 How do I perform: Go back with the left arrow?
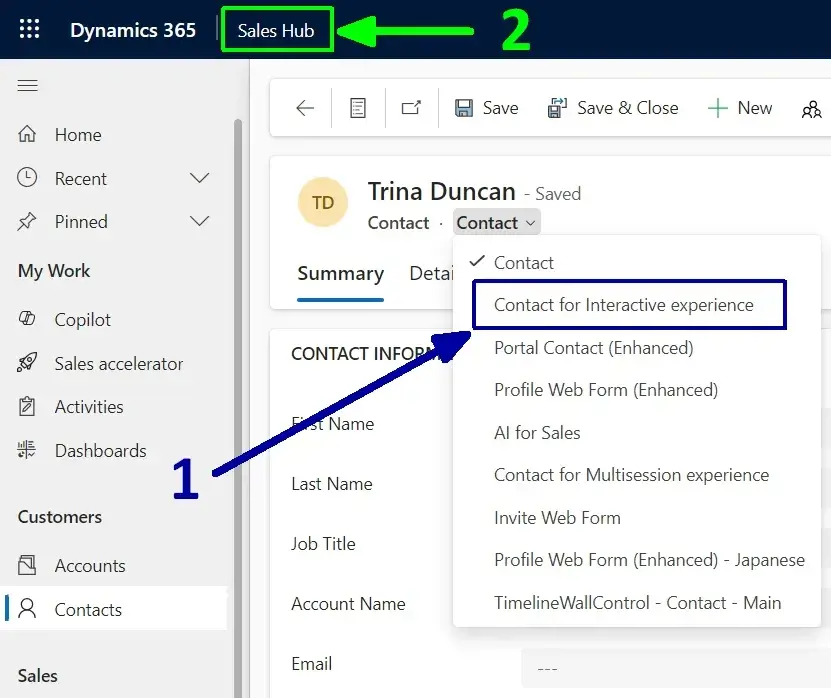[305, 108]
